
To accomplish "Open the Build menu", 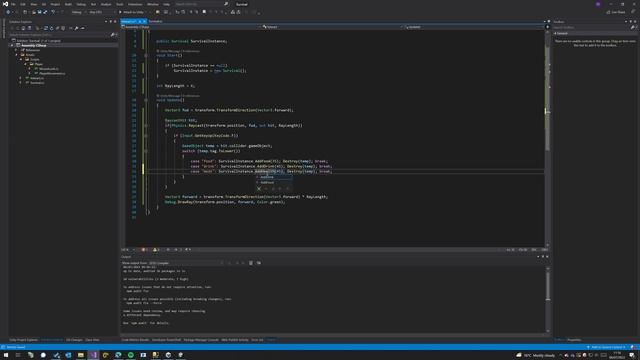I will (68, 4).
